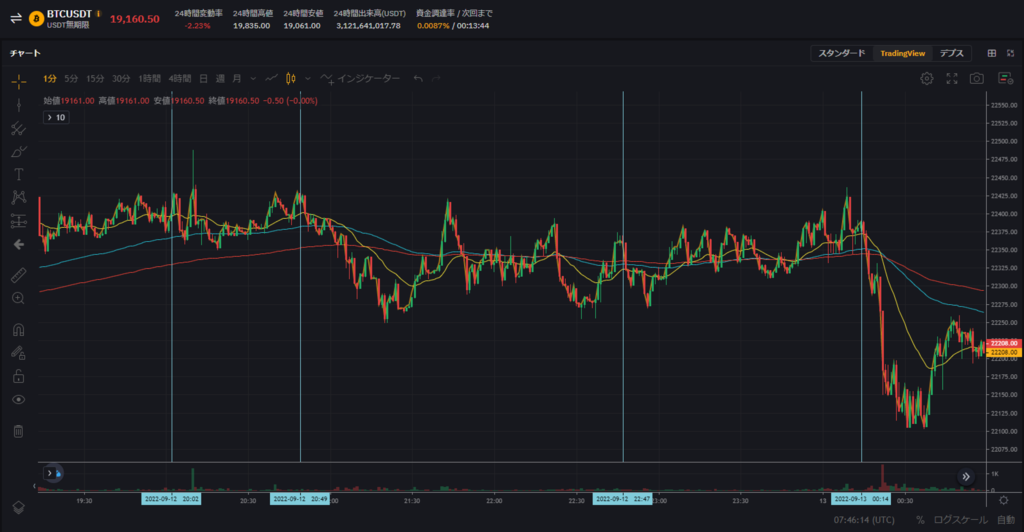Select the 4時間 timeframe
The image size is (1024, 532).
click(180, 78)
